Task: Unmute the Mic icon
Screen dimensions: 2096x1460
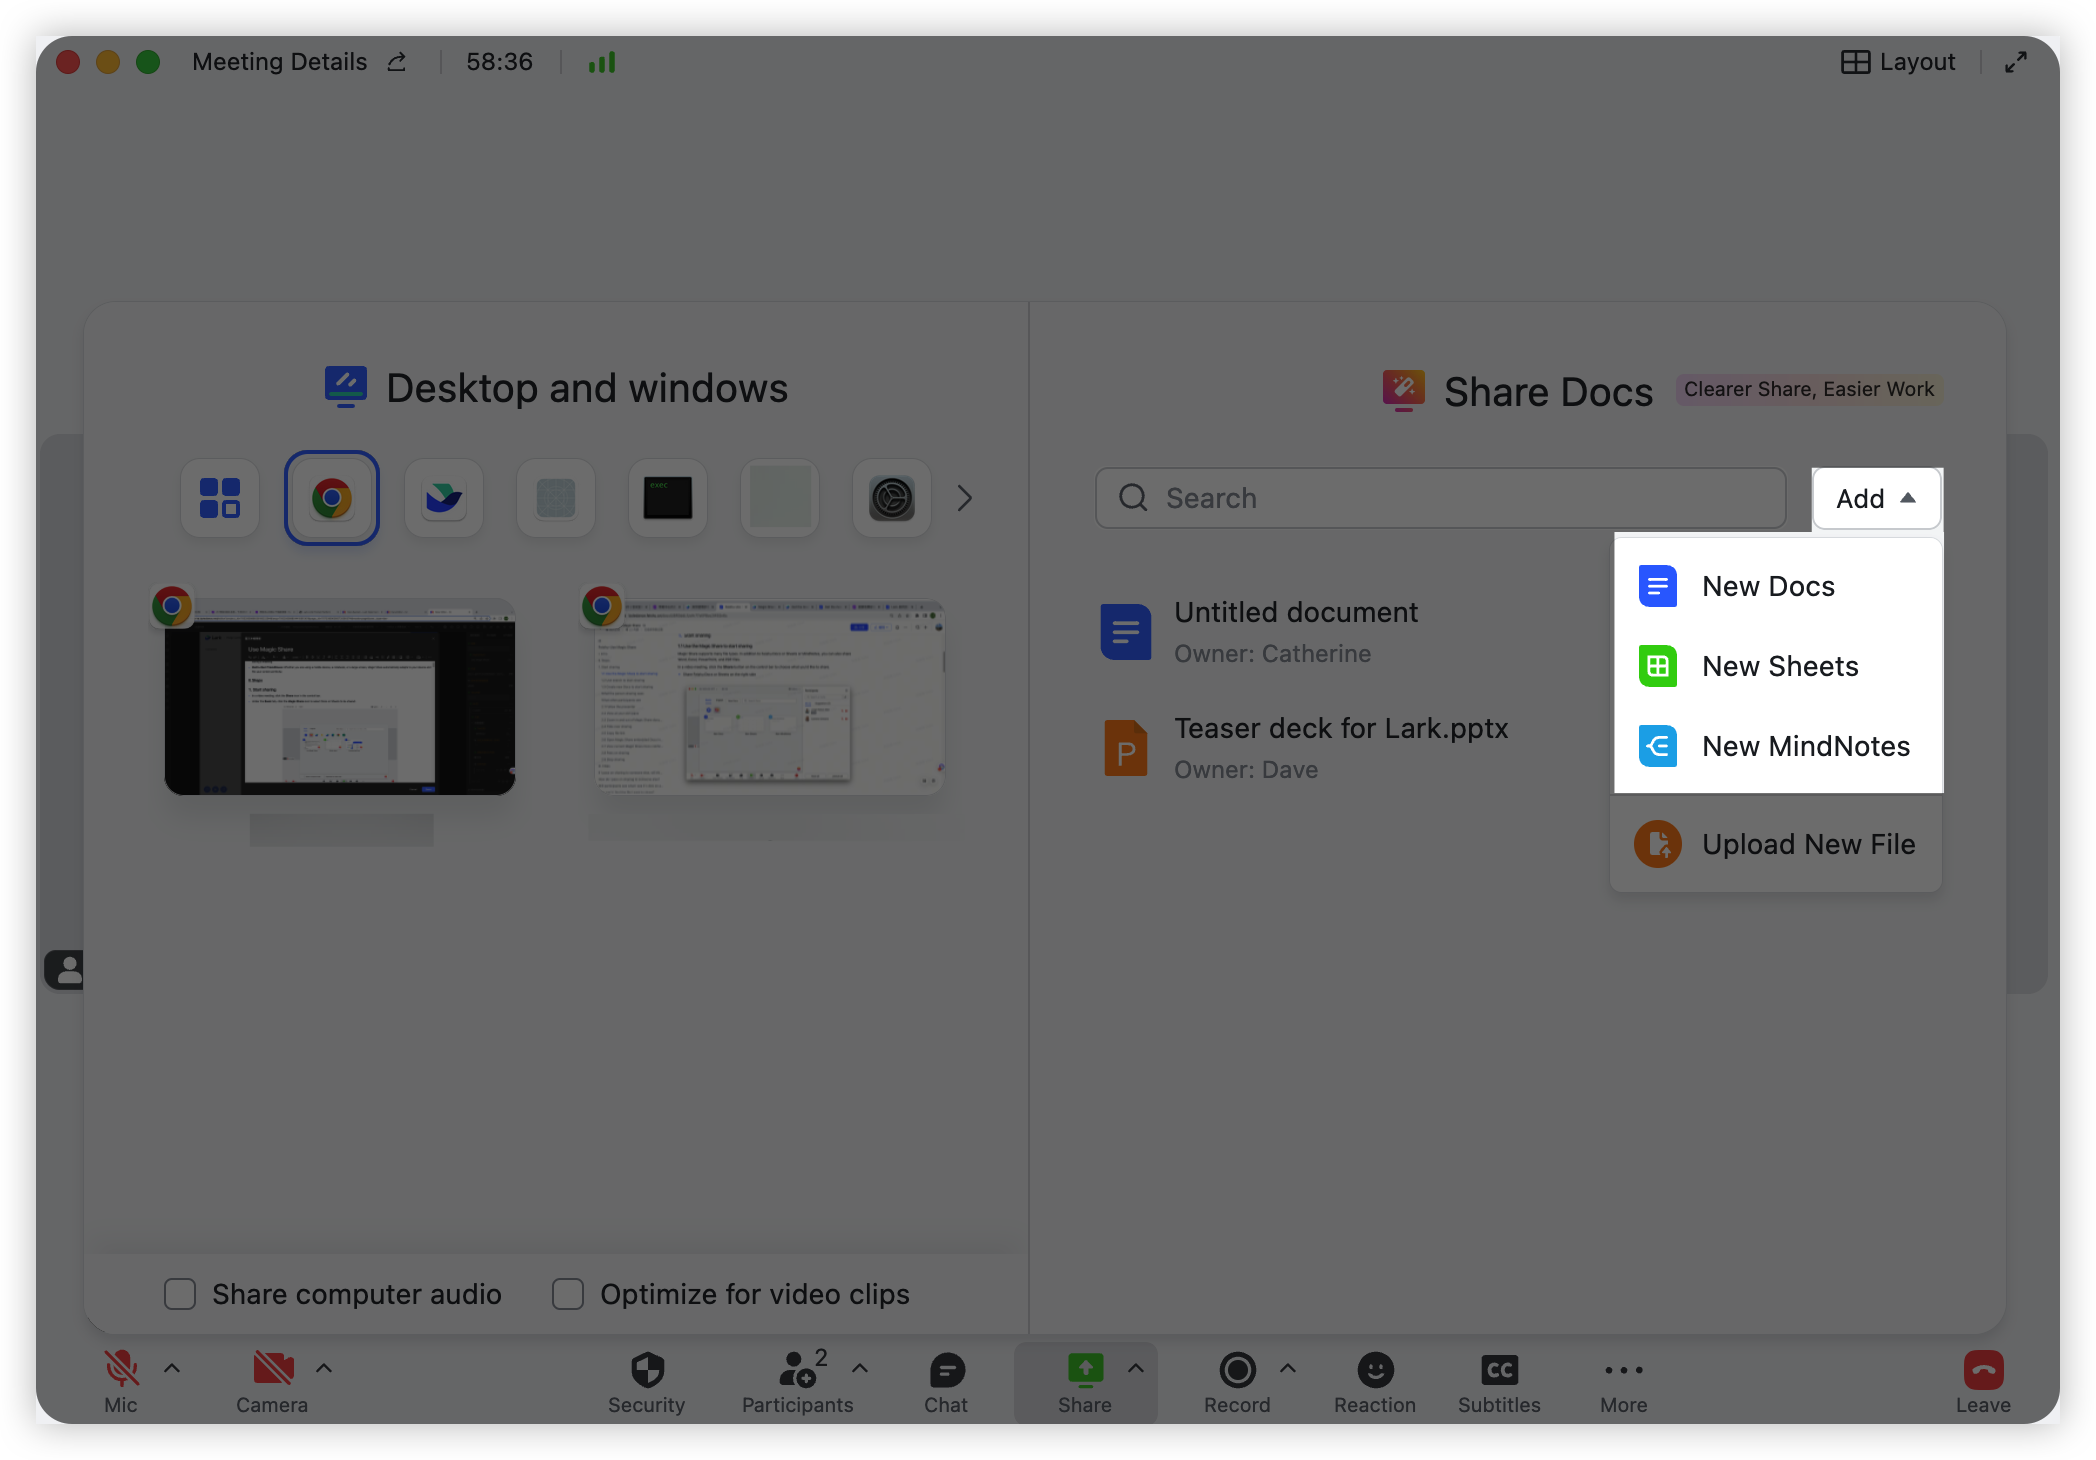Action: [x=121, y=1368]
